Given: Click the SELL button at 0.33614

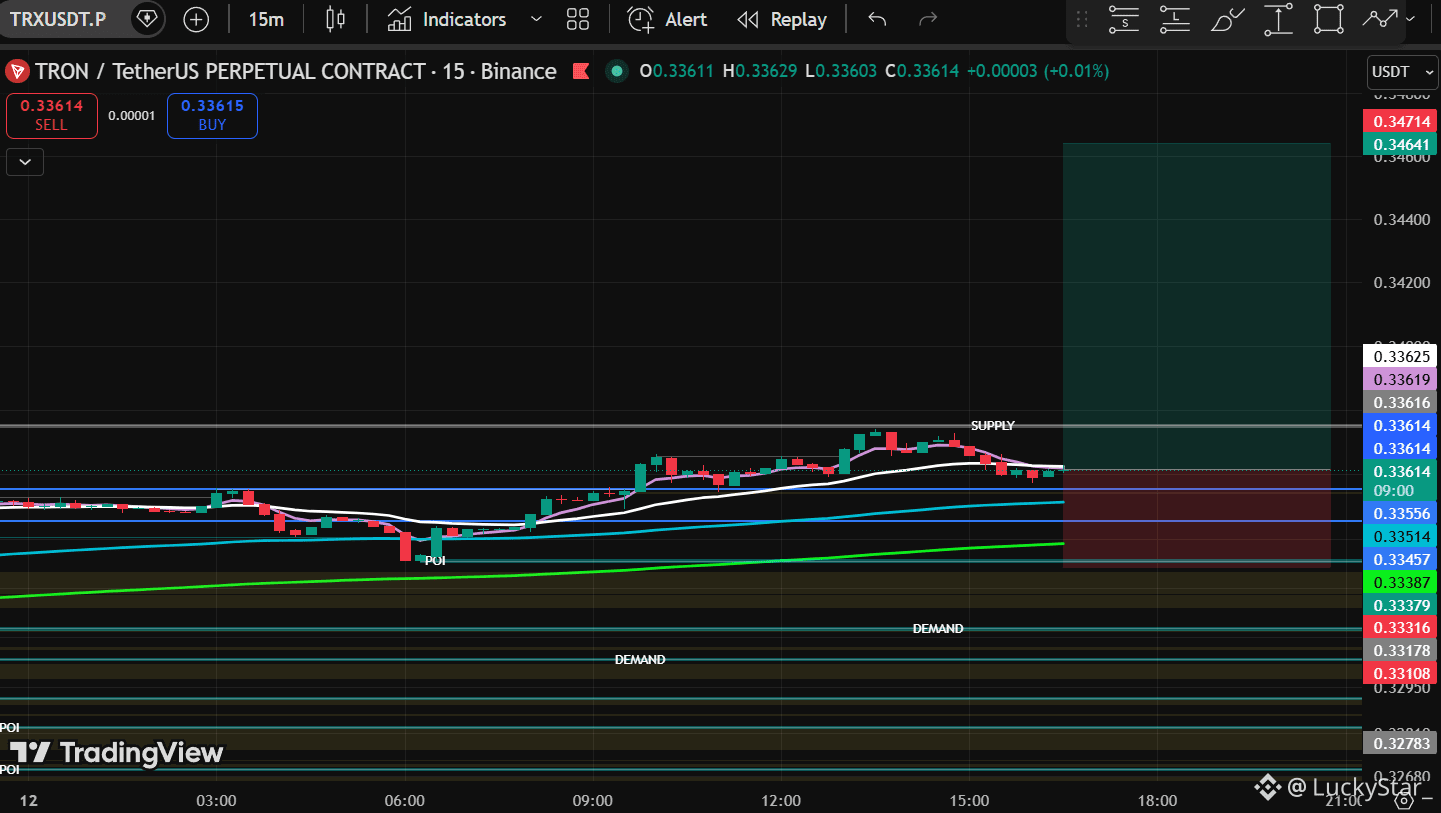Looking at the screenshot, I should [x=52, y=115].
